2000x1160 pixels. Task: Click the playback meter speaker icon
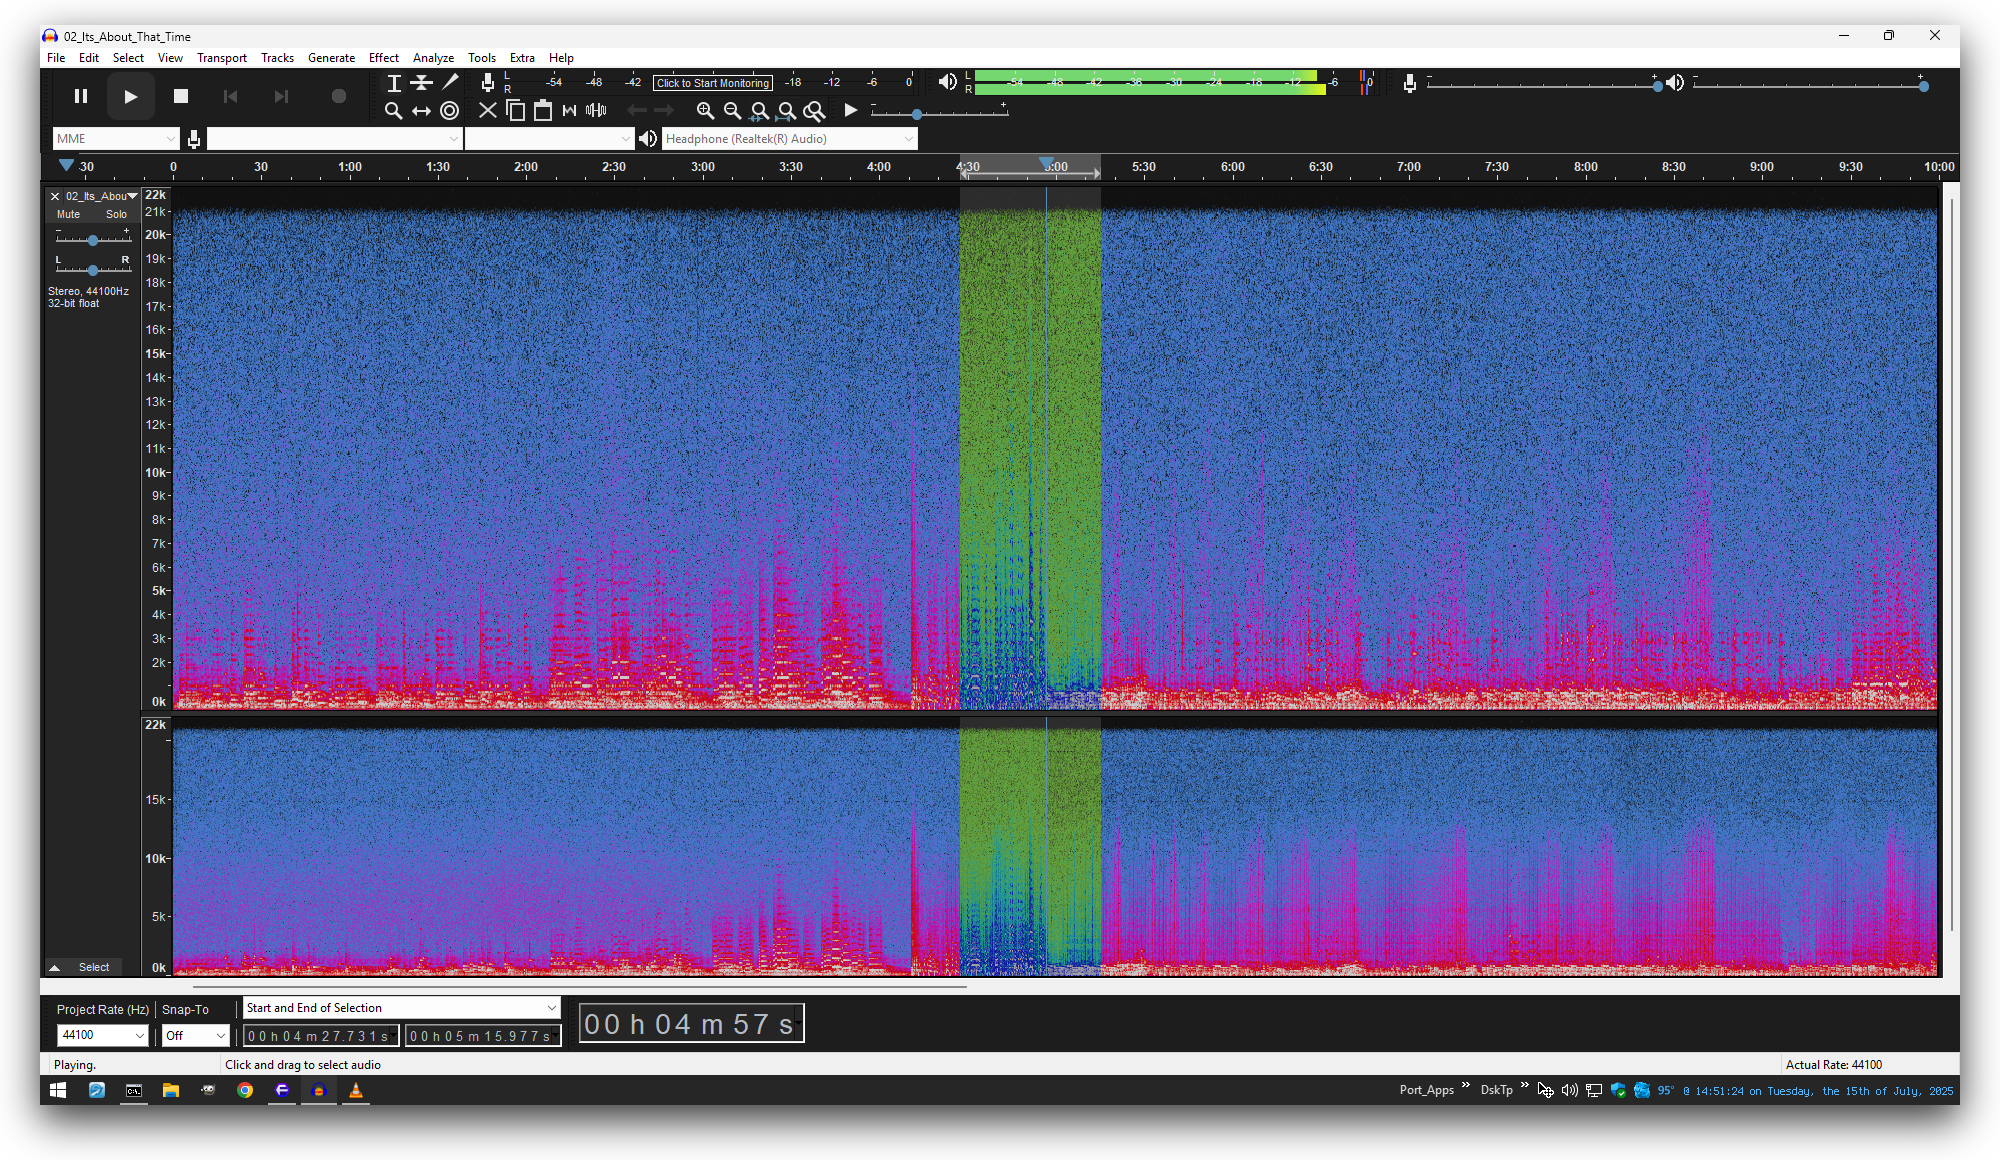(947, 82)
